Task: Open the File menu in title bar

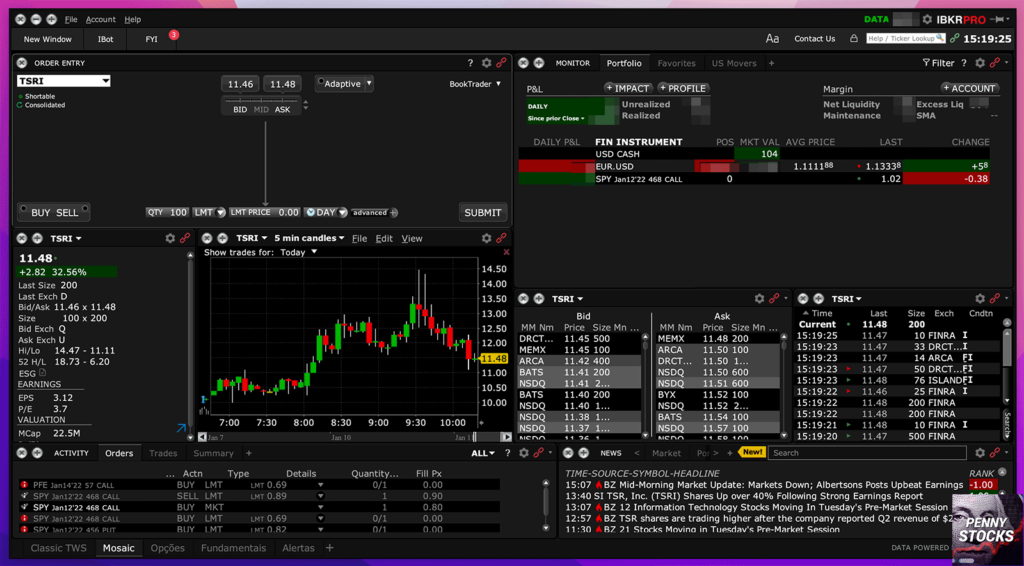Action: click(x=71, y=20)
